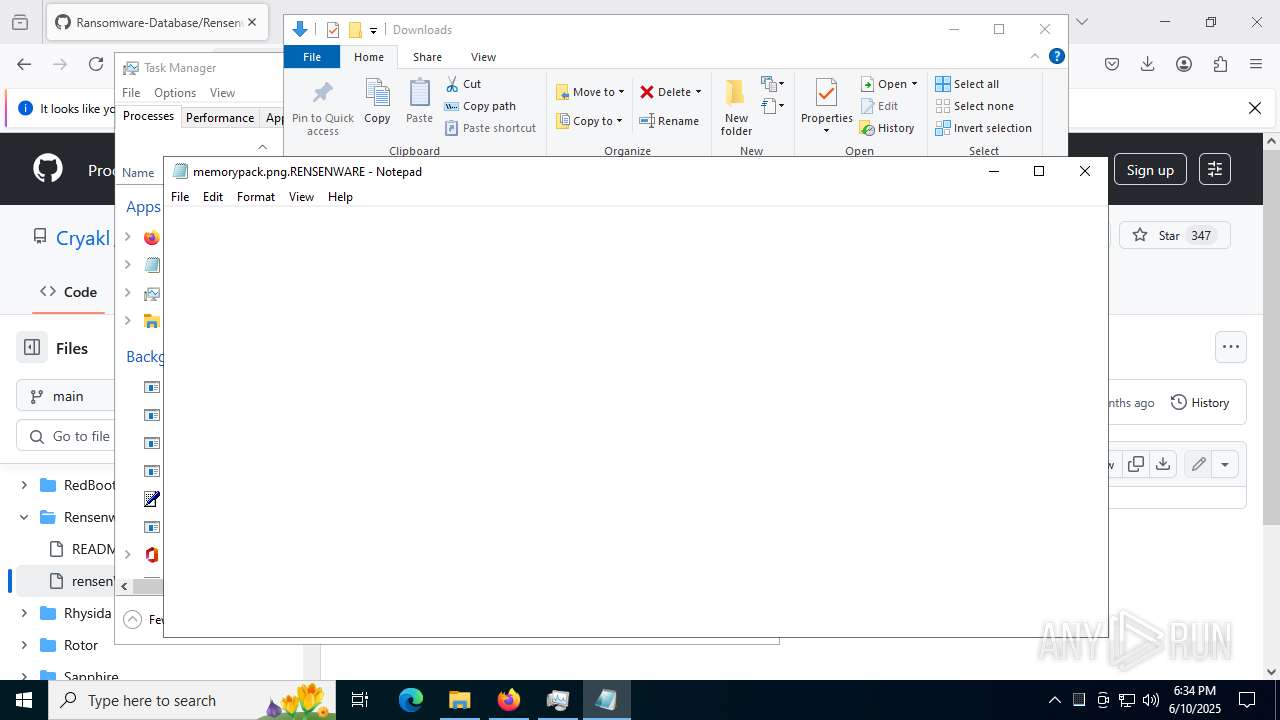
Task: Open the Move to dropdown
Action: coord(590,92)
